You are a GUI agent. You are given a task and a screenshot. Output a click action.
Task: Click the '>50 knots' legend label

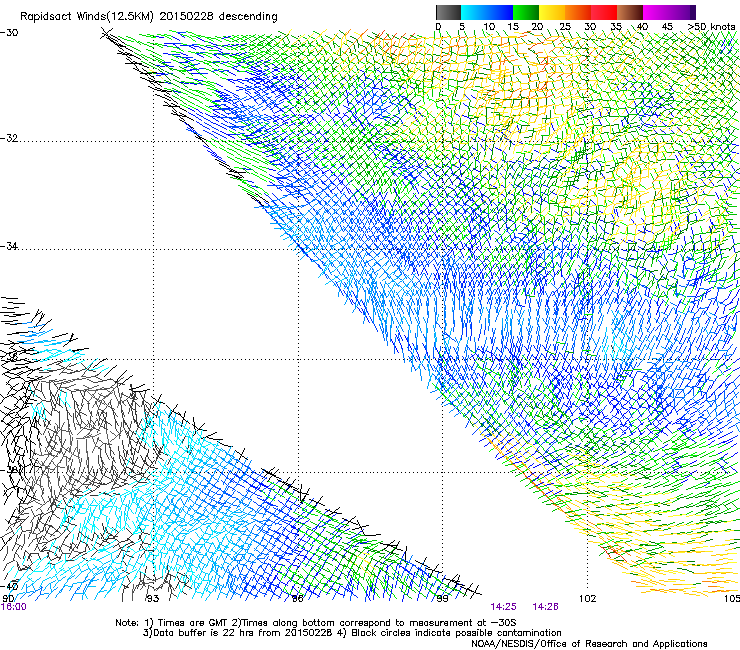711,27
